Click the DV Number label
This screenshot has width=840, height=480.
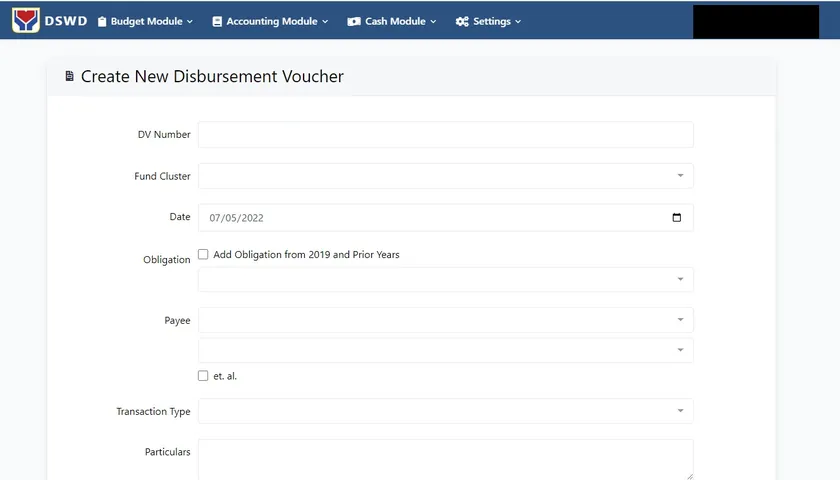coord(164,134)
